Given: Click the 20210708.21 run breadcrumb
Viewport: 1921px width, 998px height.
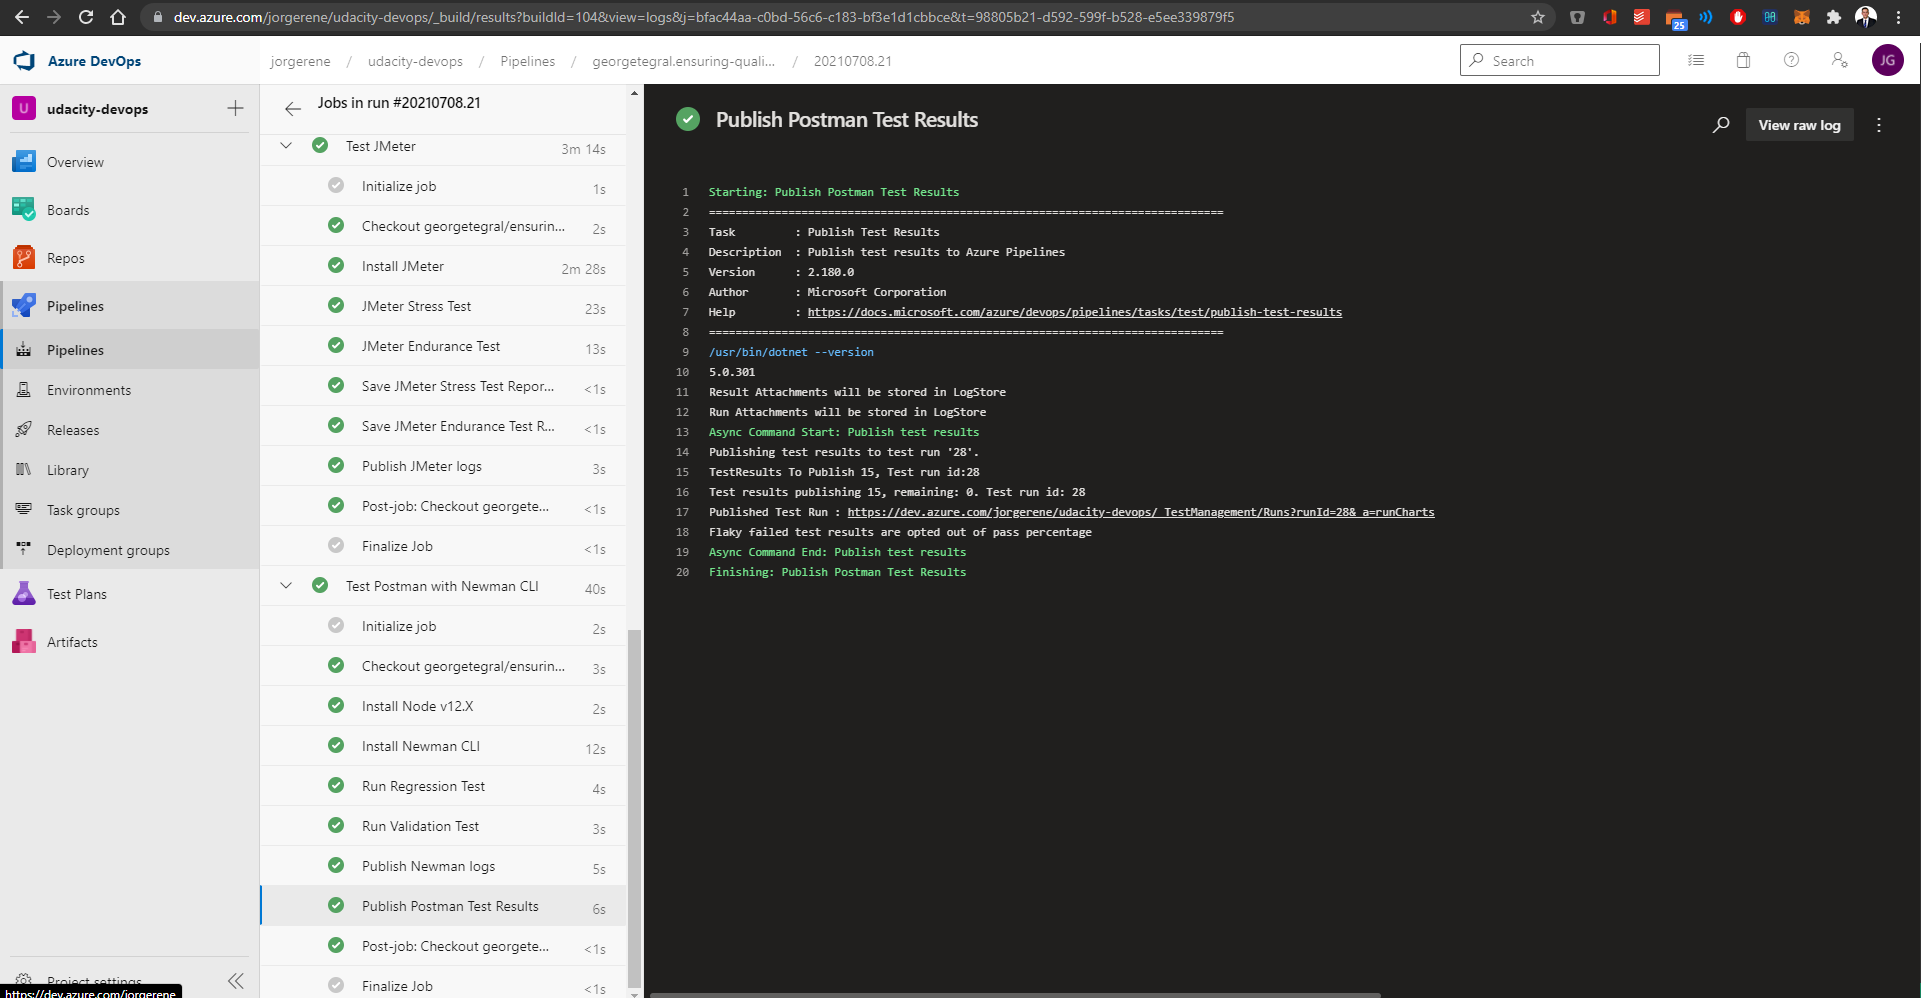Looking at the screenshot, I should pyautogui.click(x=853, y=61).
